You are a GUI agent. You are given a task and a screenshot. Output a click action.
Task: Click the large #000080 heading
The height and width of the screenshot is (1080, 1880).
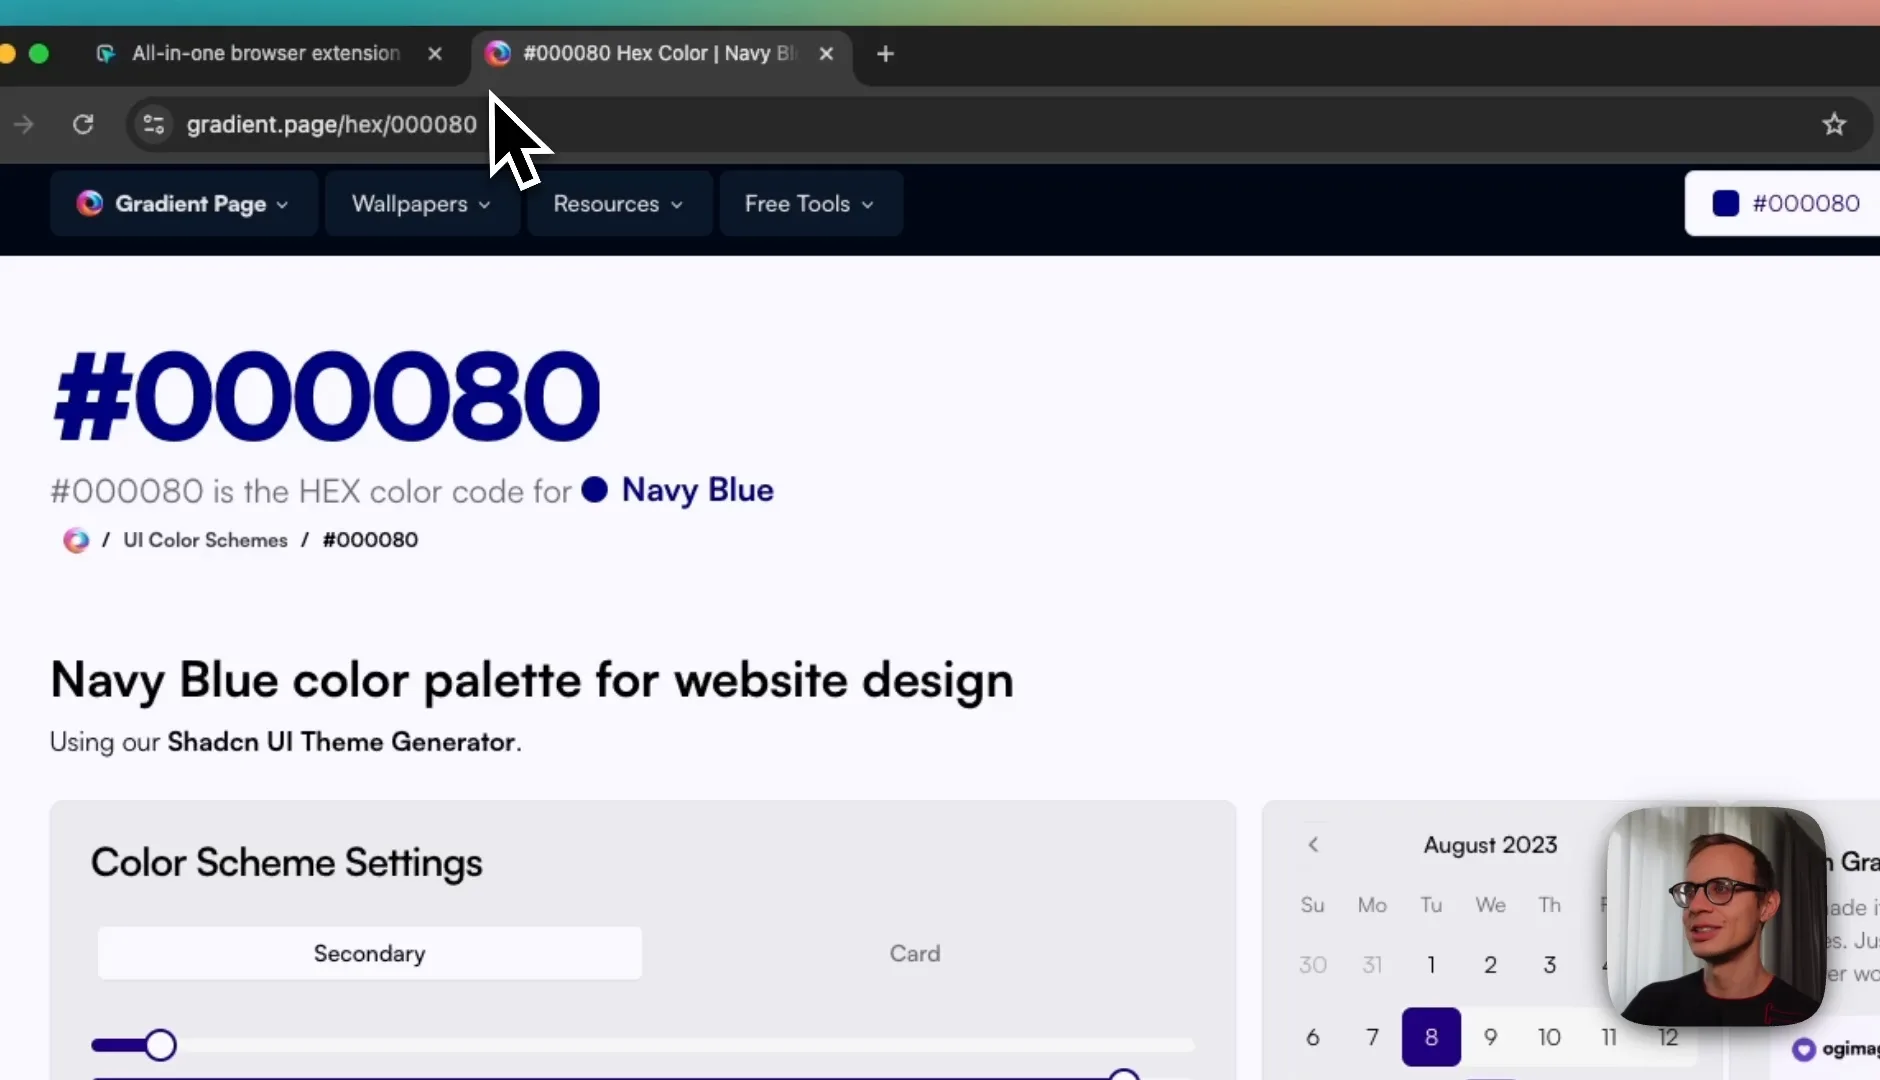326,396
